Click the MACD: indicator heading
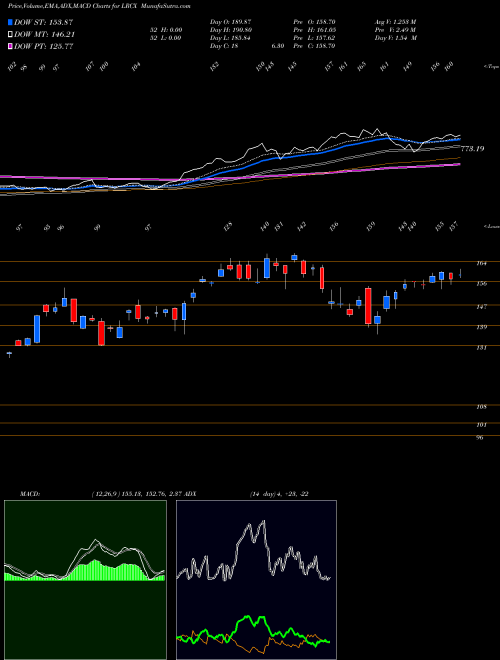The height and width of the screenshot is (660, 500). tap(30, 494)
